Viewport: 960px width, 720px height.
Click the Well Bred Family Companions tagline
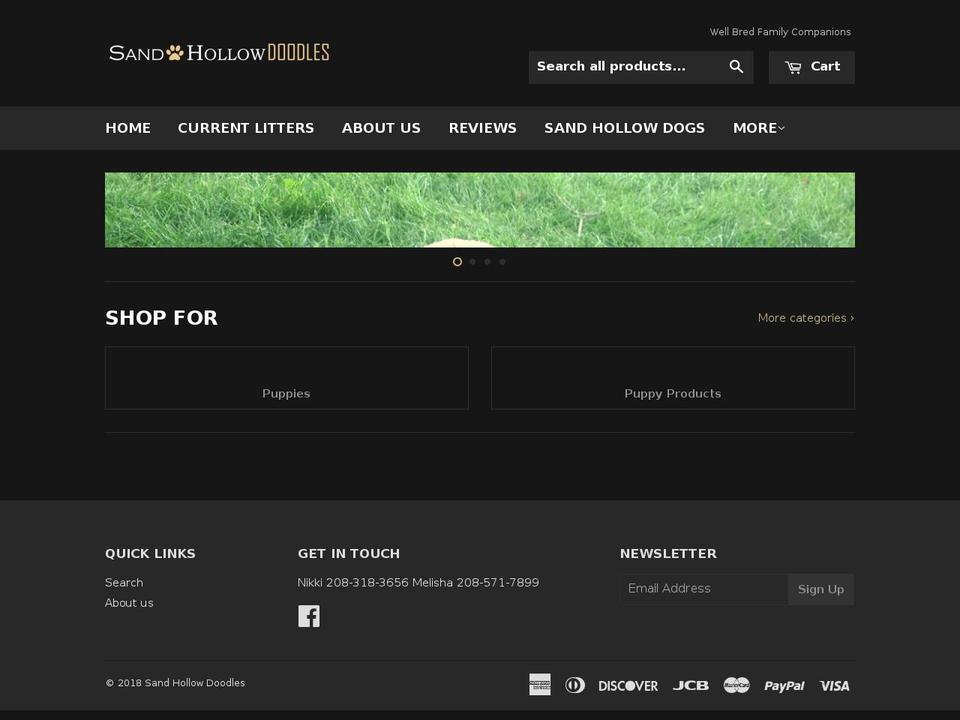[x=780, y=32]
